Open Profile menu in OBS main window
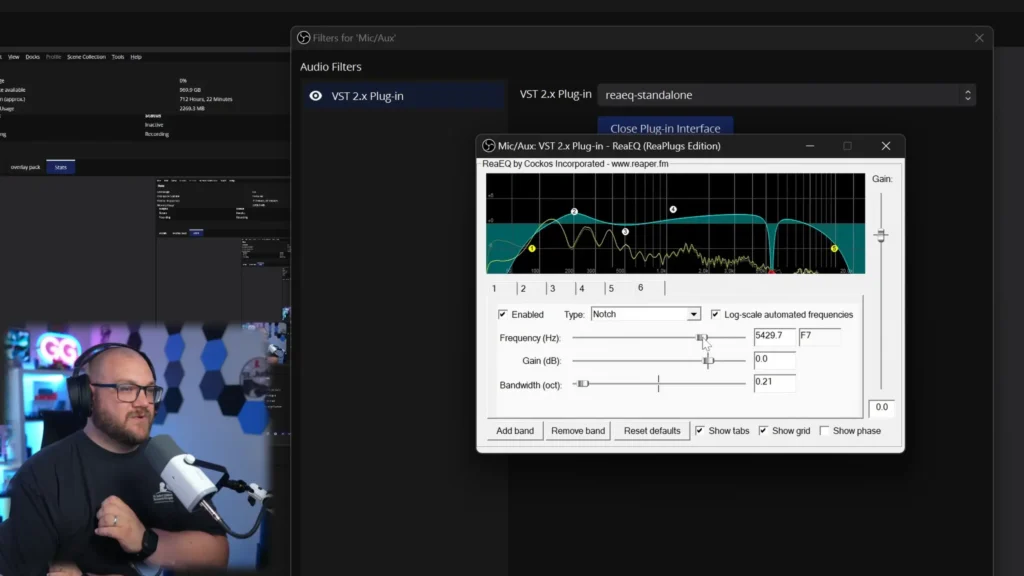 click(54, 57)
